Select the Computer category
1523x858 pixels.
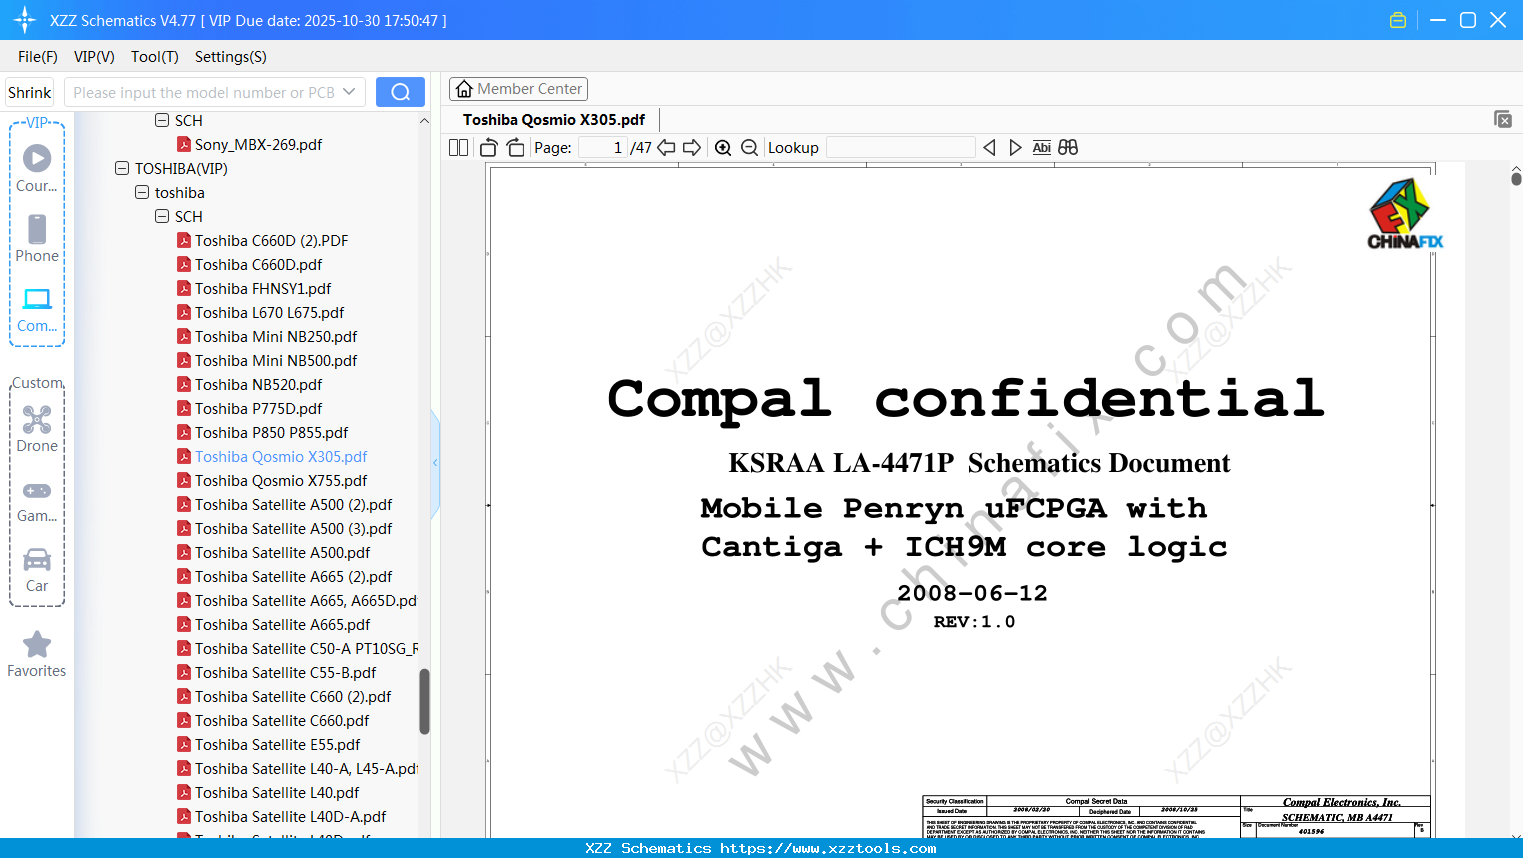(37, 310)
